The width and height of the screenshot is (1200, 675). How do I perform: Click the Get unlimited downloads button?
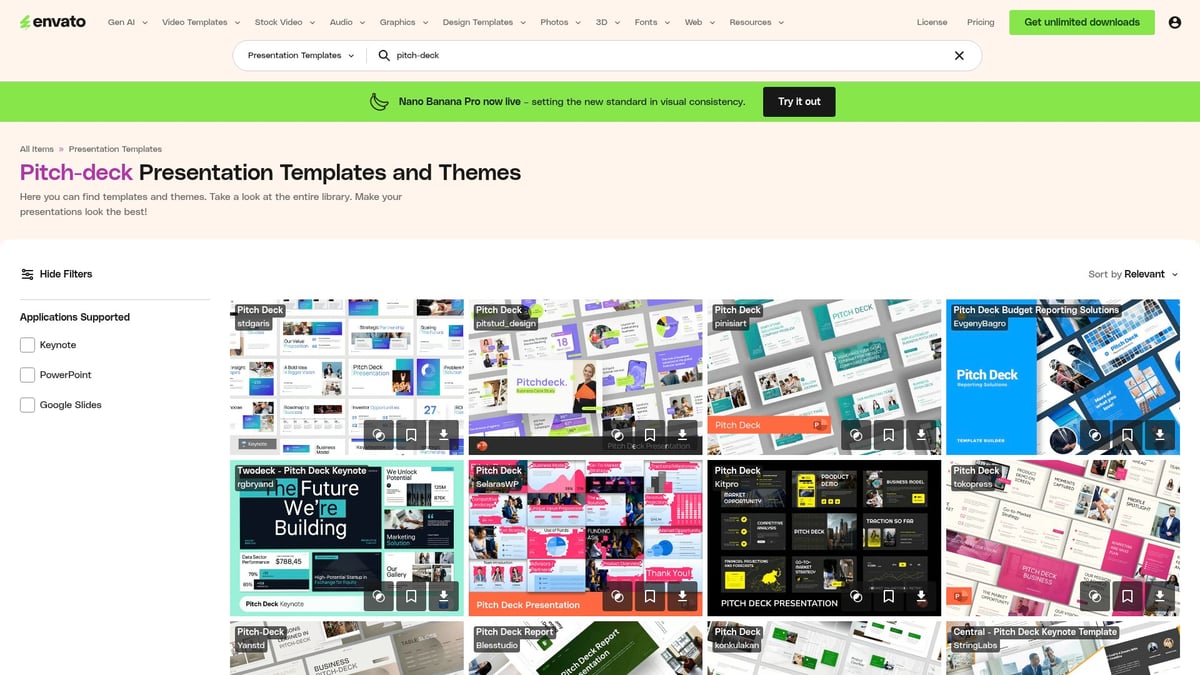point(1081,21)
